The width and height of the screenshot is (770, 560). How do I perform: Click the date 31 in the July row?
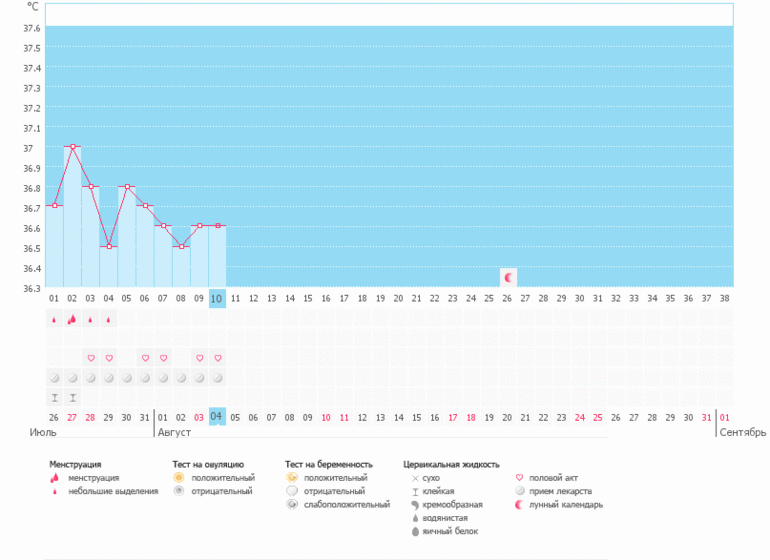pyautogui.click(x=144, y=418)
